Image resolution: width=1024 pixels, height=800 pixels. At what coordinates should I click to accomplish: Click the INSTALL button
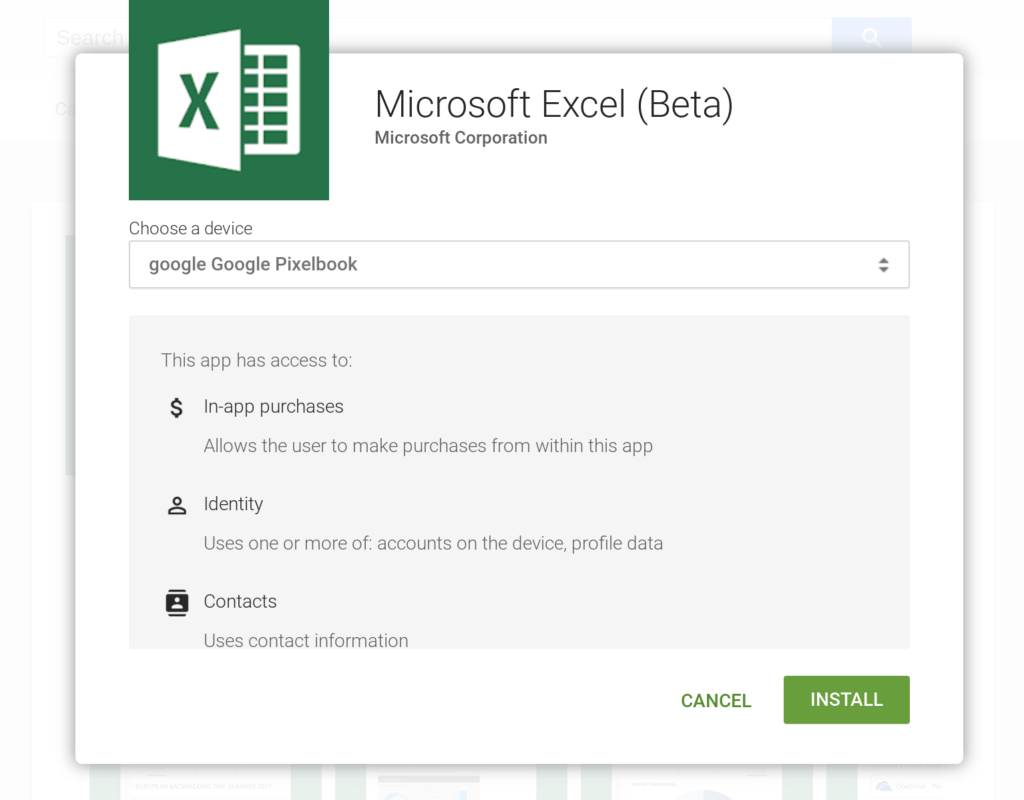coord(846,699)
